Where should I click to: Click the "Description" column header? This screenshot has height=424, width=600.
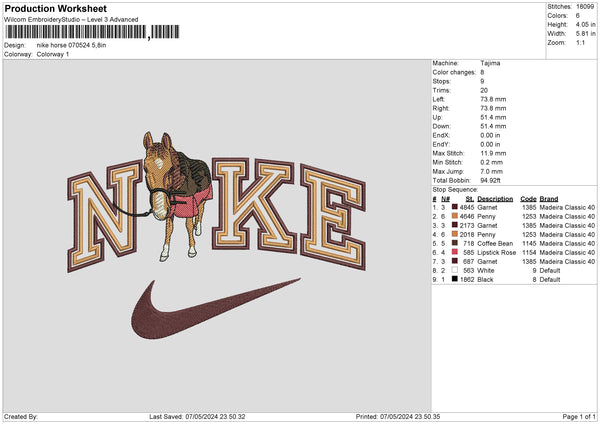click(495, 199)
